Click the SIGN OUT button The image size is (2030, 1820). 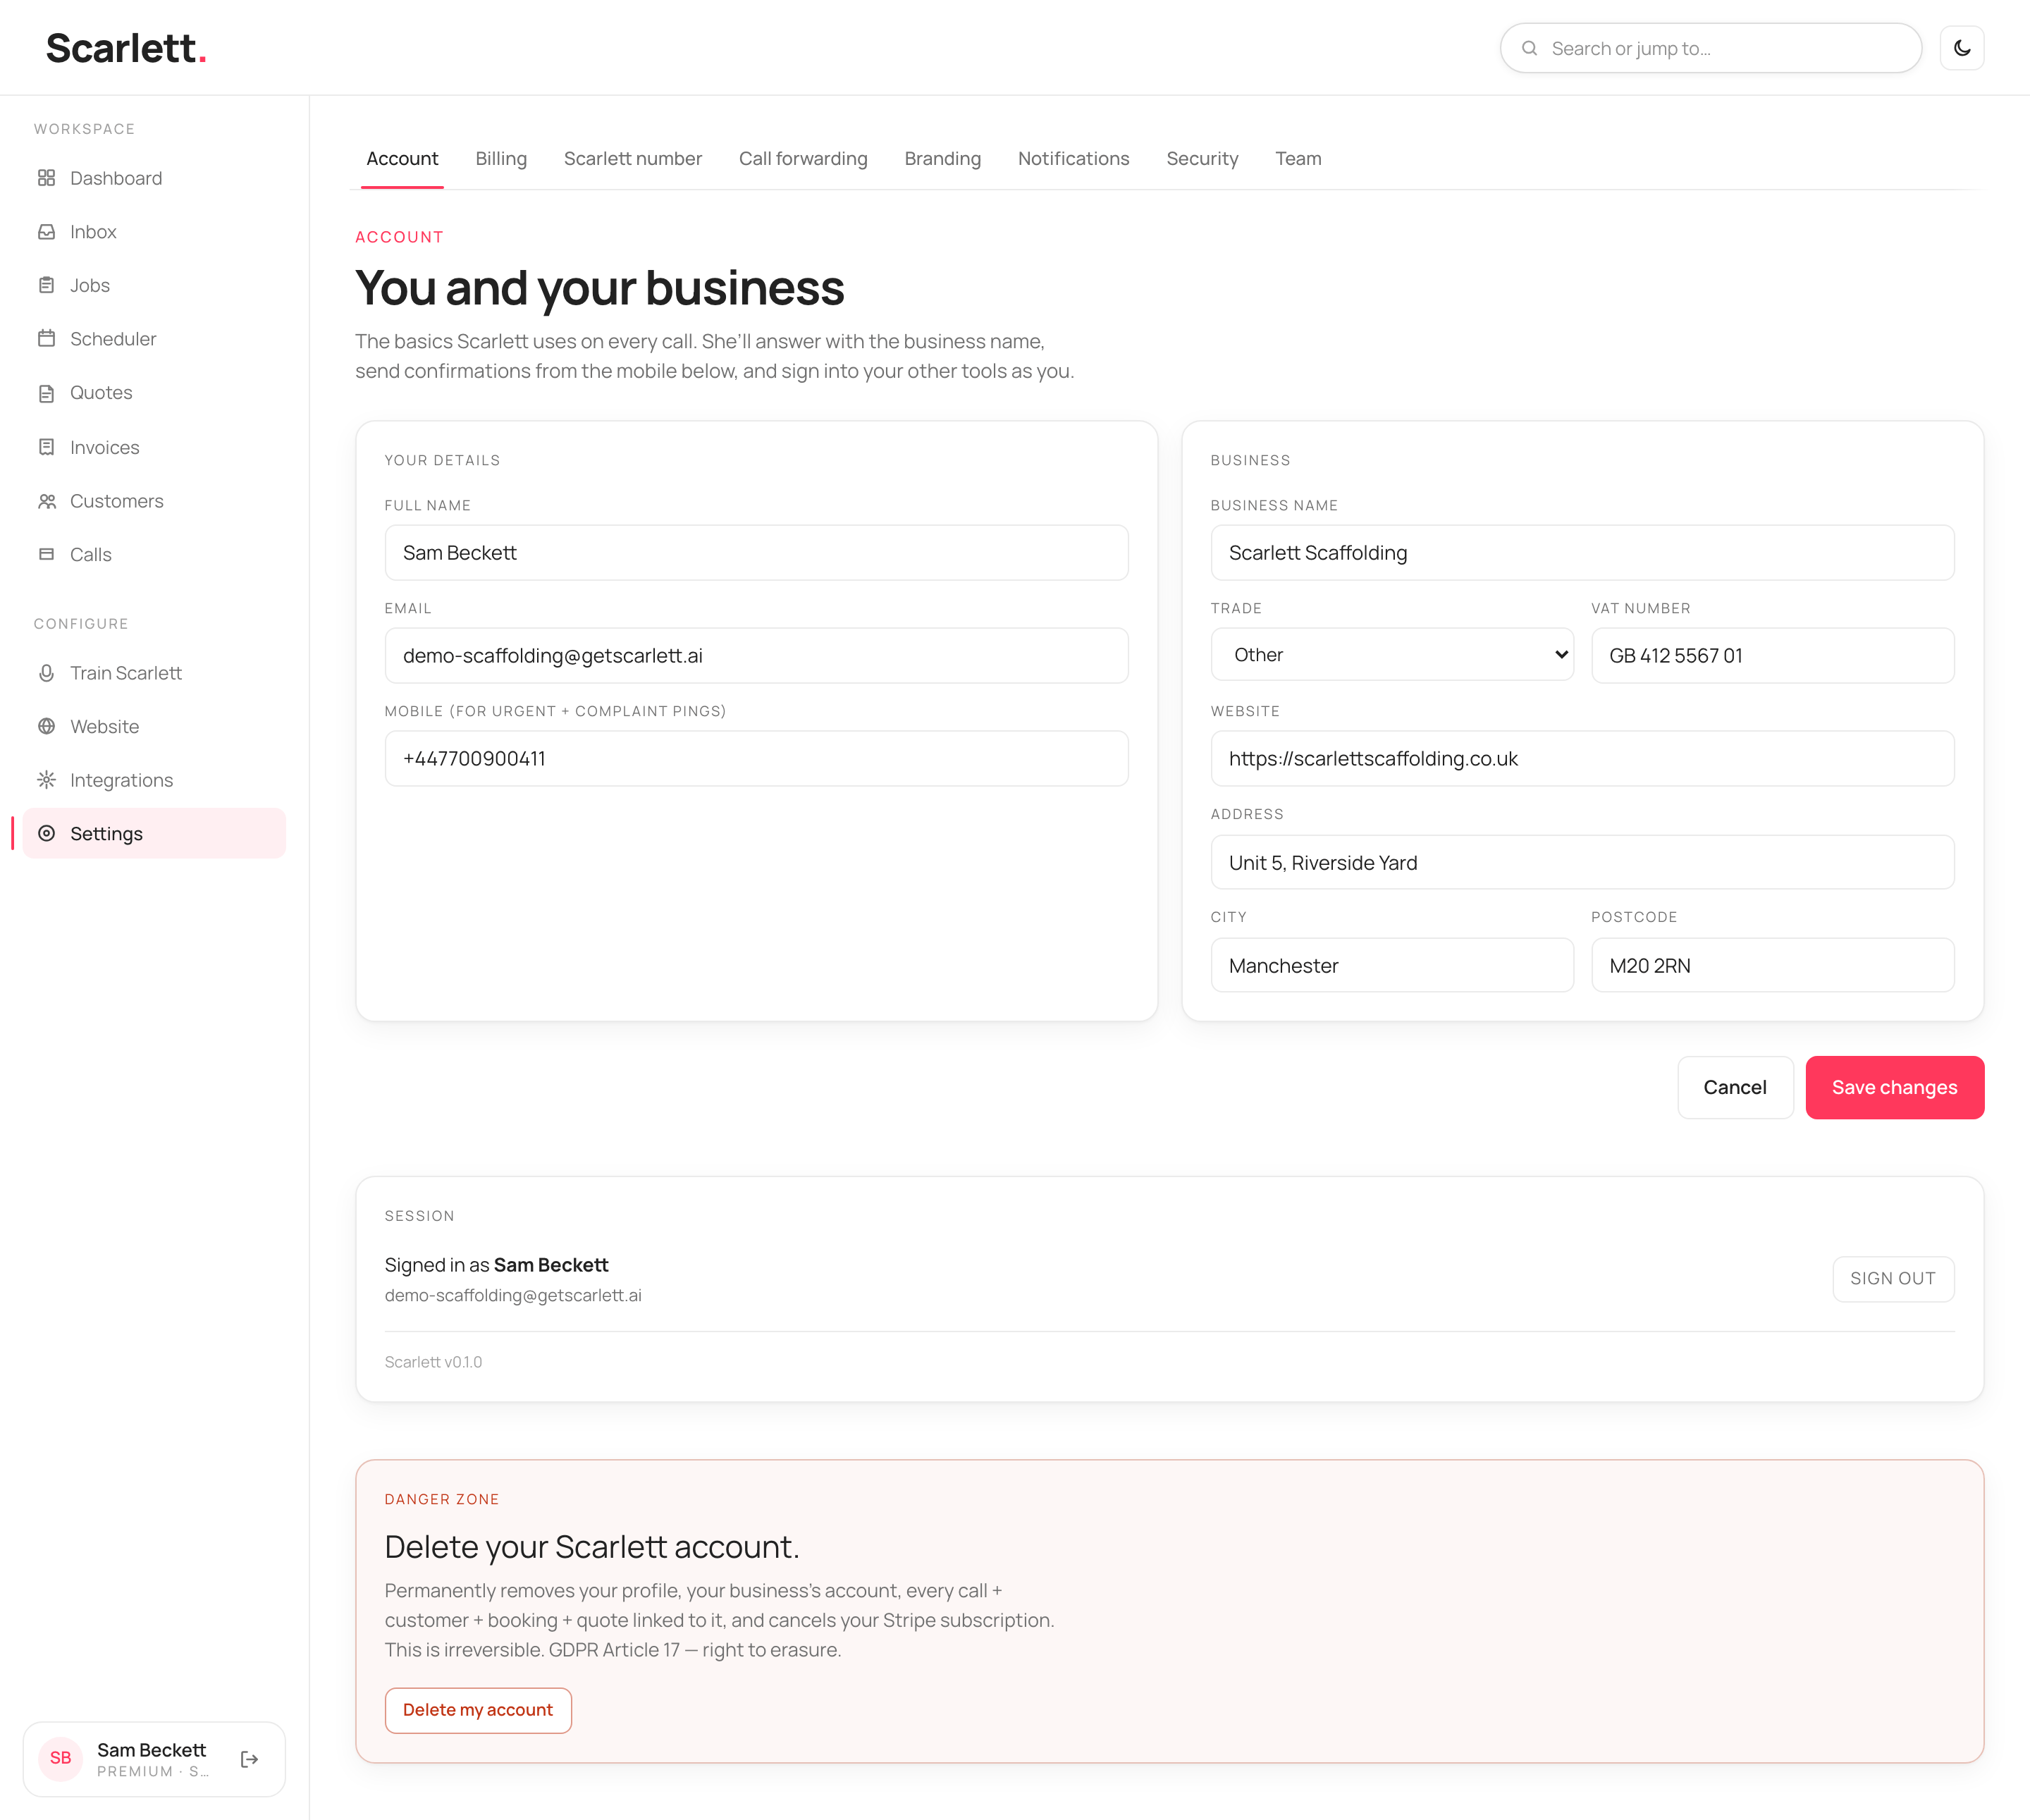(x=1893, y=1279)
